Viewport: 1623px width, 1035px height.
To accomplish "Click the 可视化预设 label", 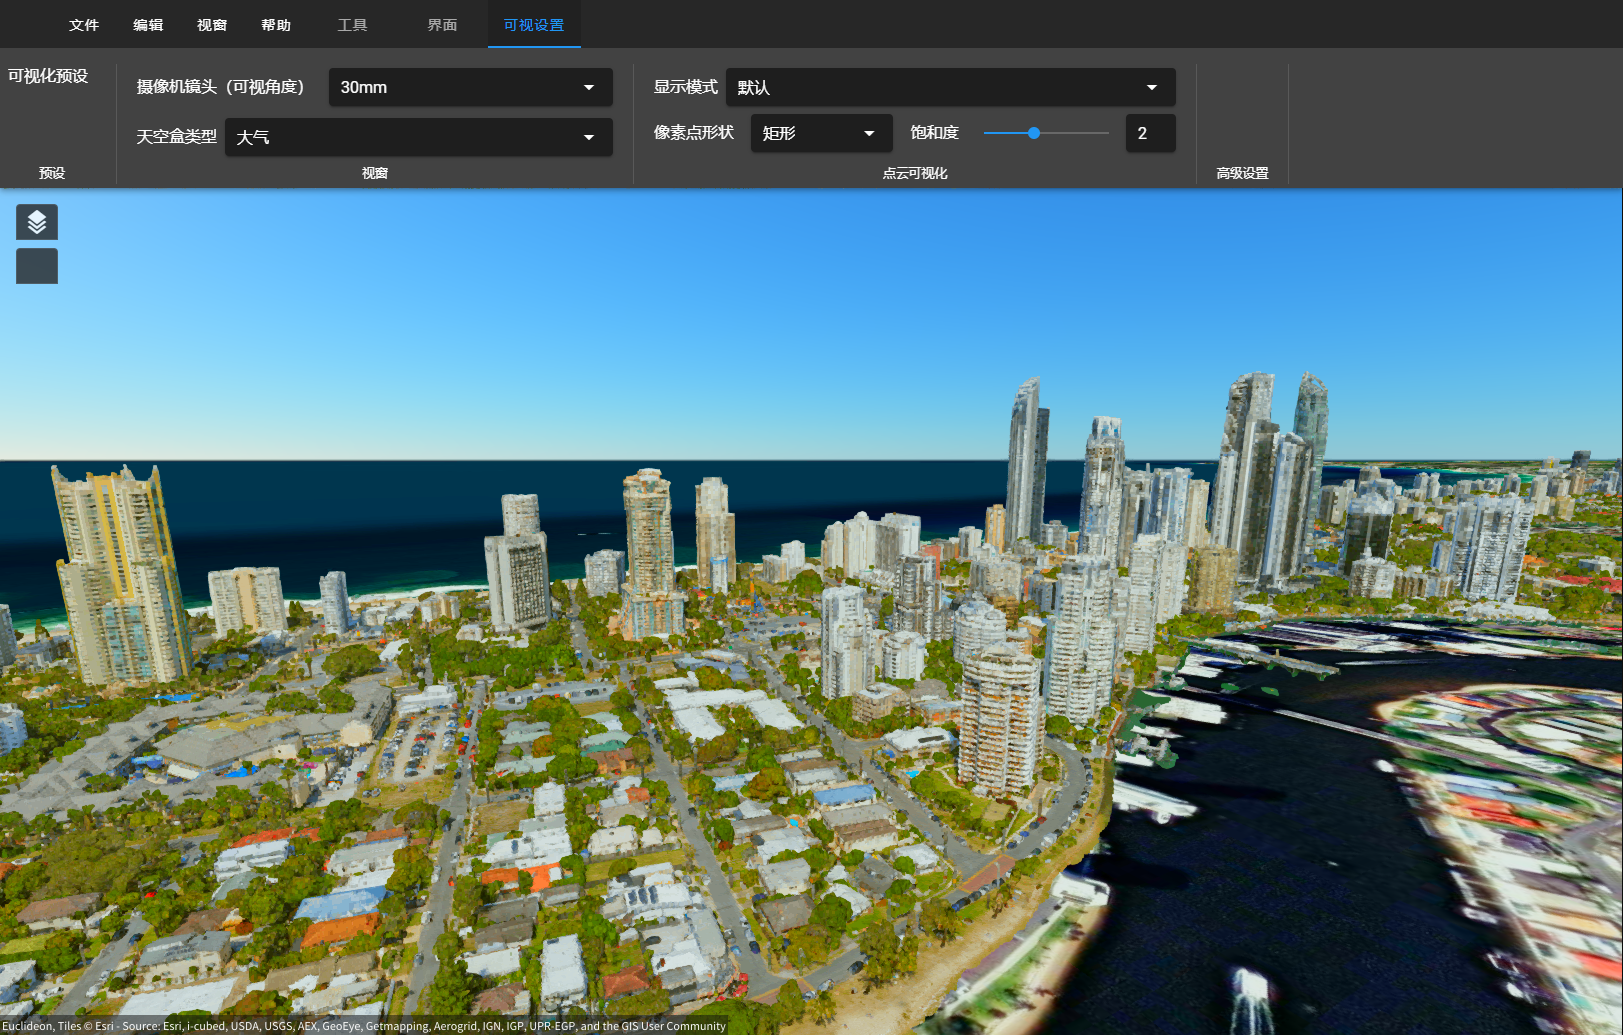I will click(48, 76).
